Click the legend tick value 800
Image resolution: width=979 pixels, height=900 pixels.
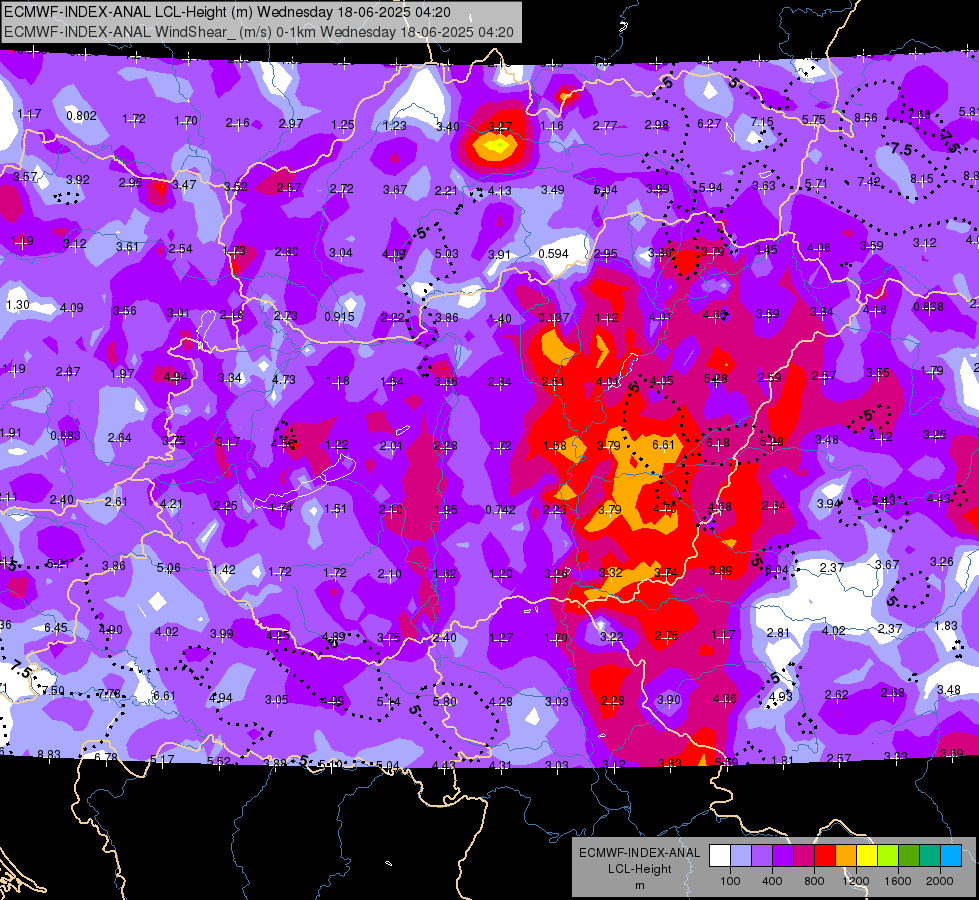point(814,881)
